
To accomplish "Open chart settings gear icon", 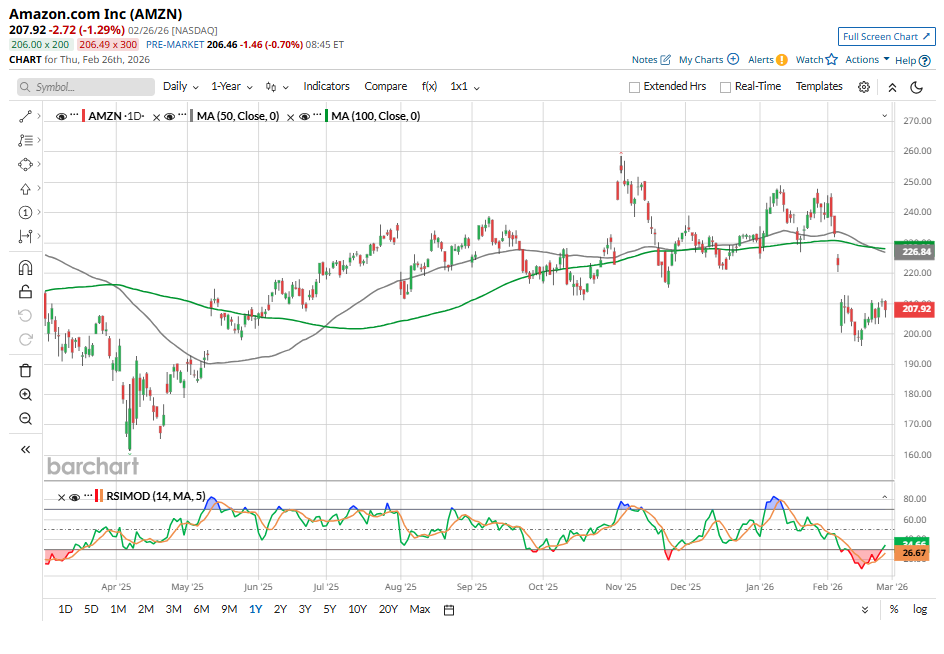I will pos(864,87).
